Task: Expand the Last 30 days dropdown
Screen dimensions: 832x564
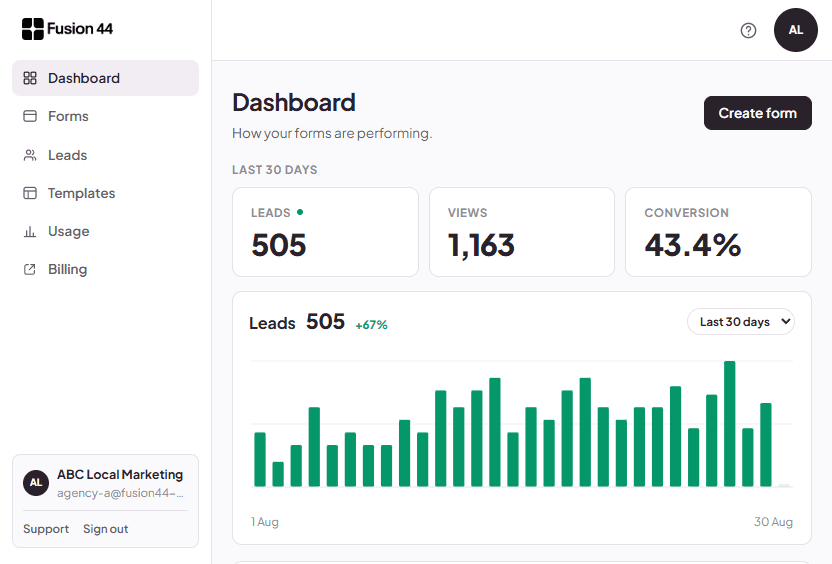Action: [741, 322]
